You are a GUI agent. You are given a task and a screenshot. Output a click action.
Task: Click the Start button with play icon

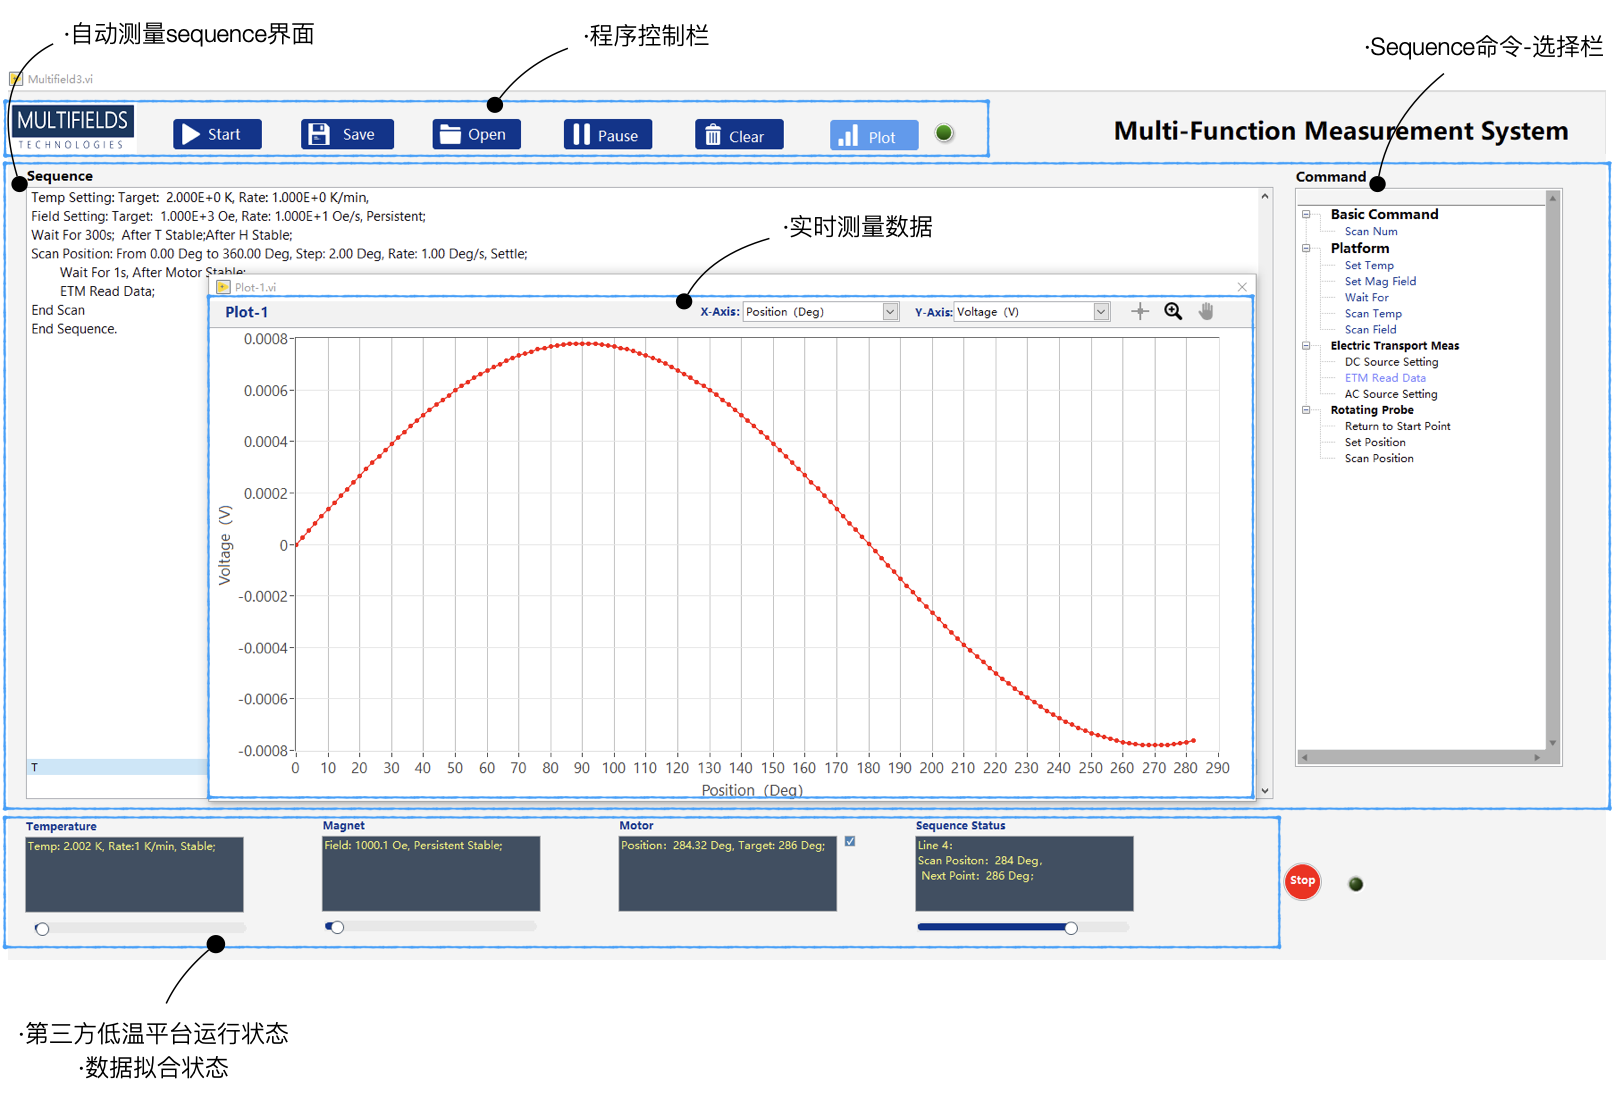tap(217, 135)
